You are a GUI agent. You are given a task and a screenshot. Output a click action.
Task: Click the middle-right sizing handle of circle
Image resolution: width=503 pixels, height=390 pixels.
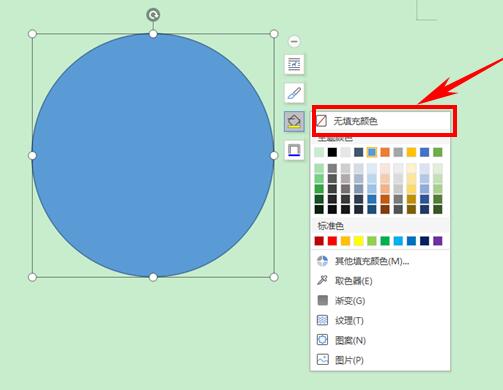[x=274, y=155]
